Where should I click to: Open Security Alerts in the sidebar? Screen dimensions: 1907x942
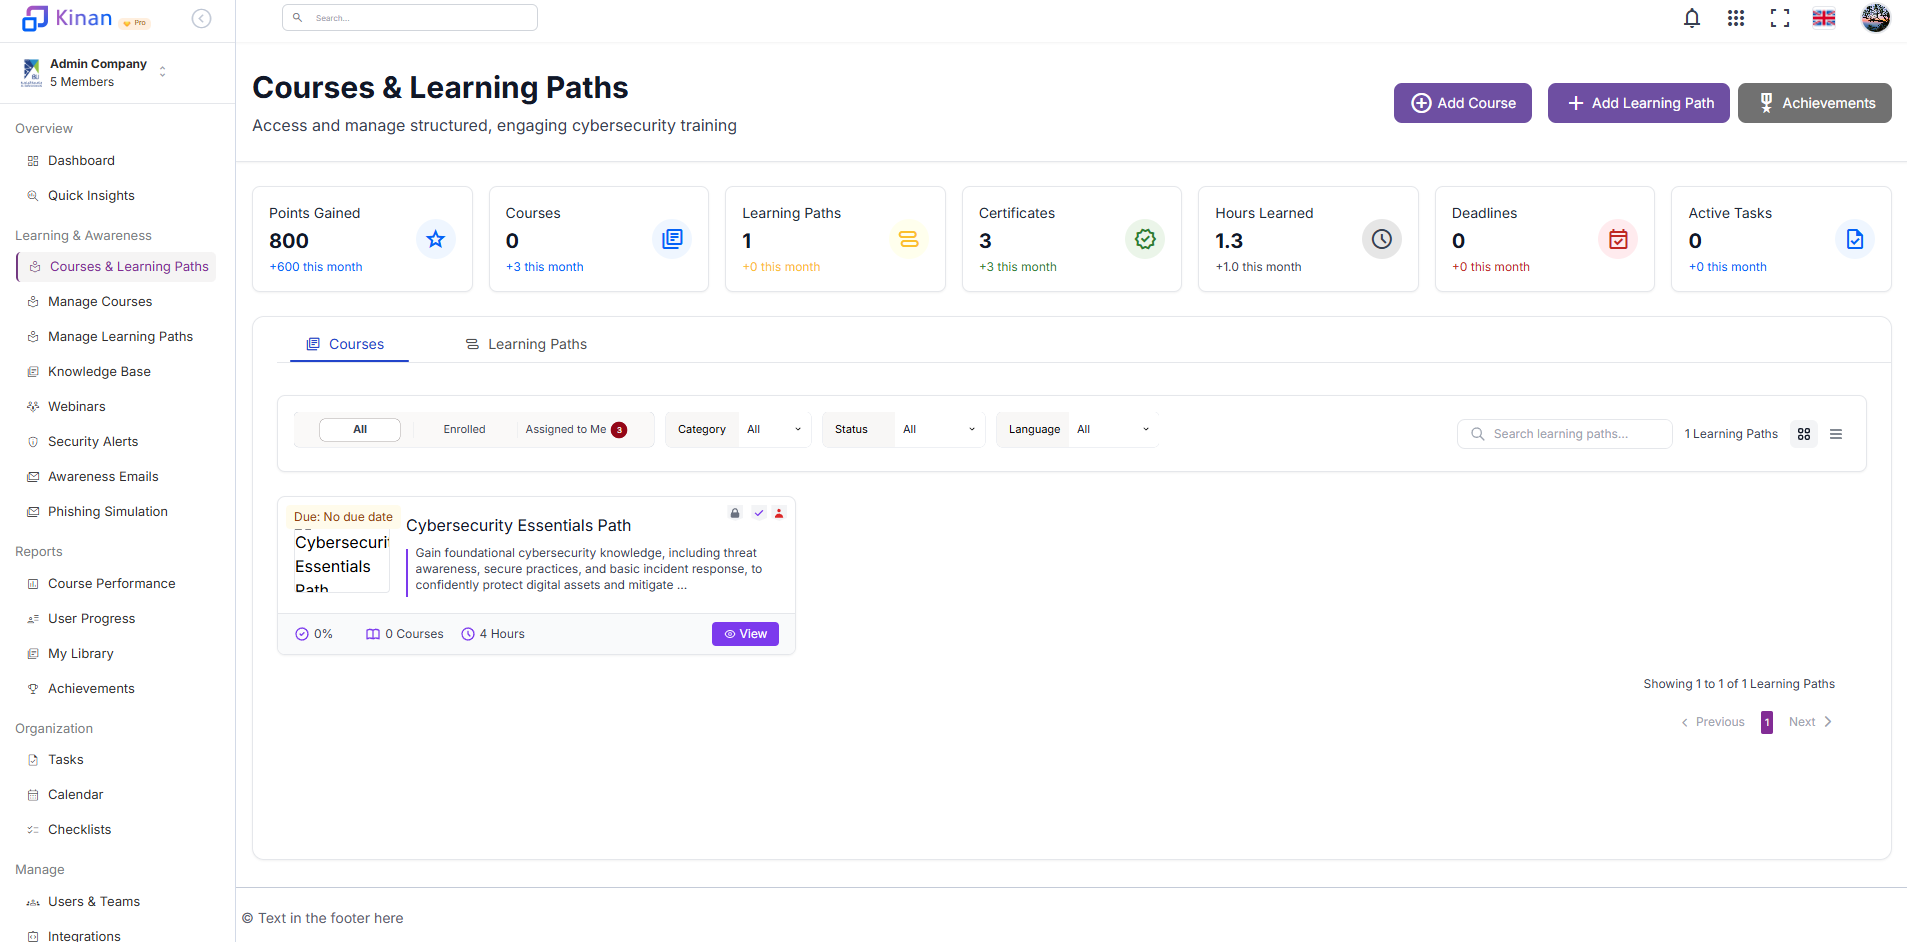pos(93,441)
